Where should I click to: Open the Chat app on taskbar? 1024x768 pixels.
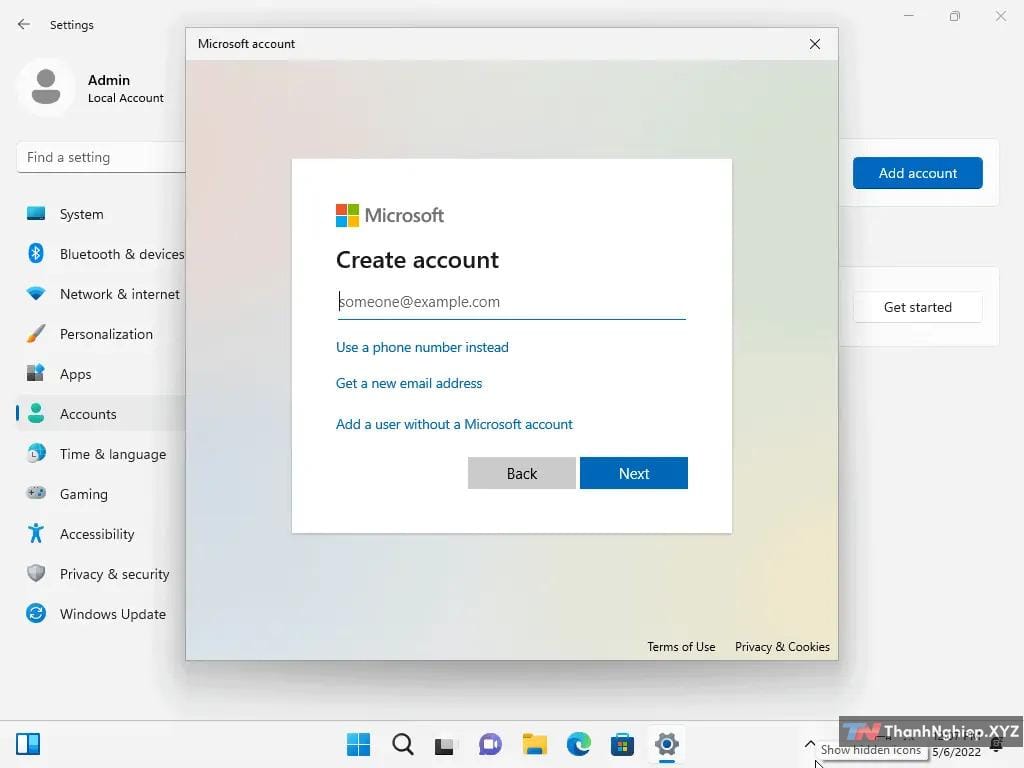[x=490, y=744]
